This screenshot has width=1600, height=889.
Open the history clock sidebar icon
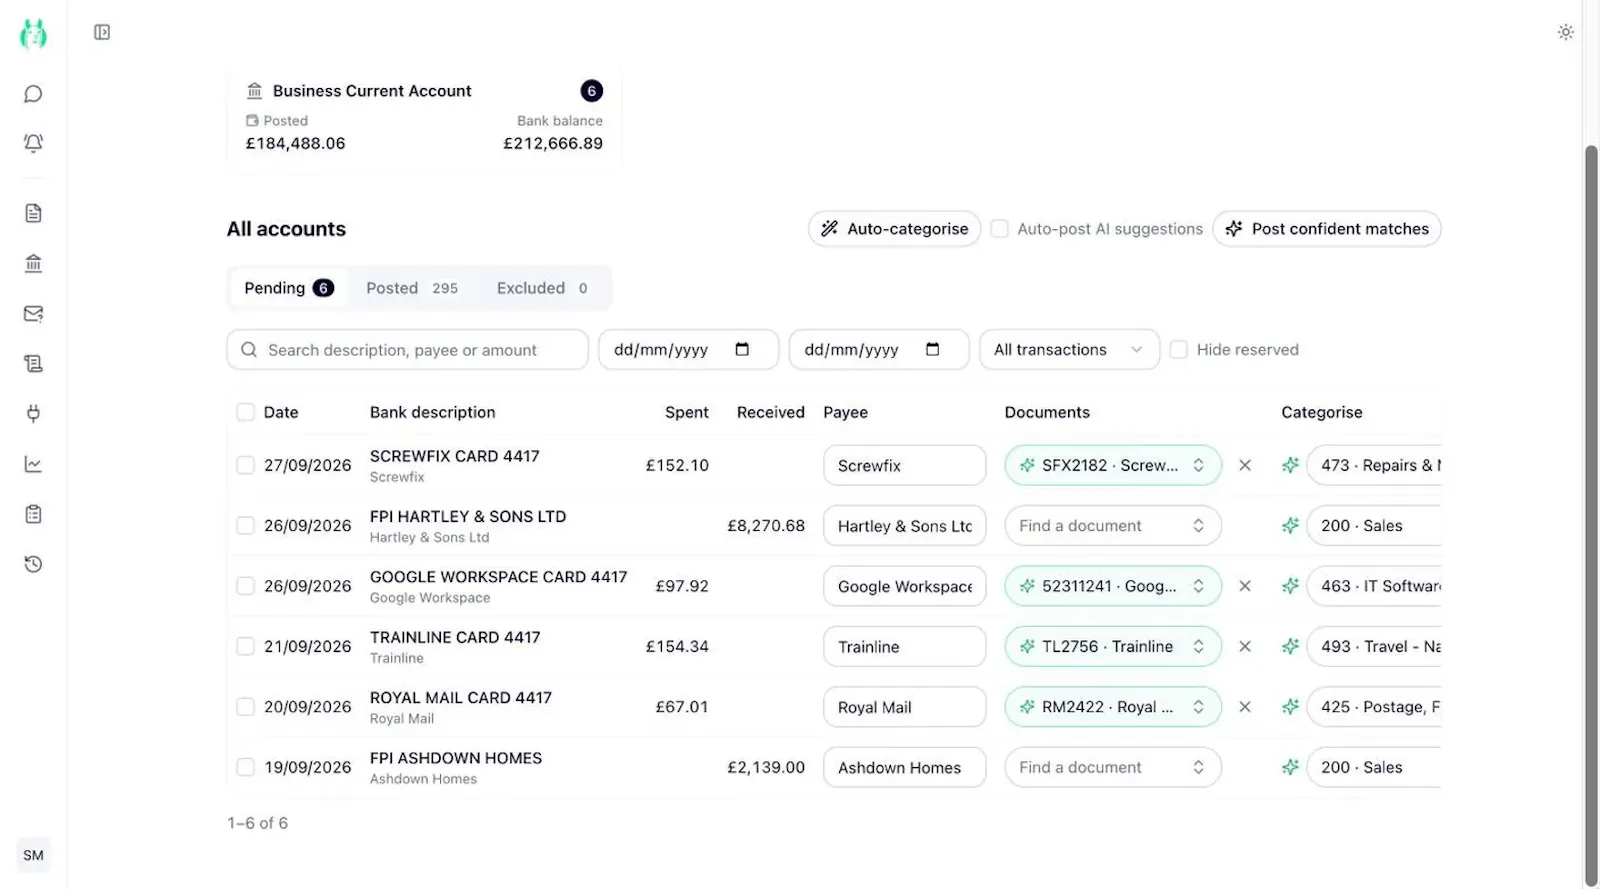33,564
